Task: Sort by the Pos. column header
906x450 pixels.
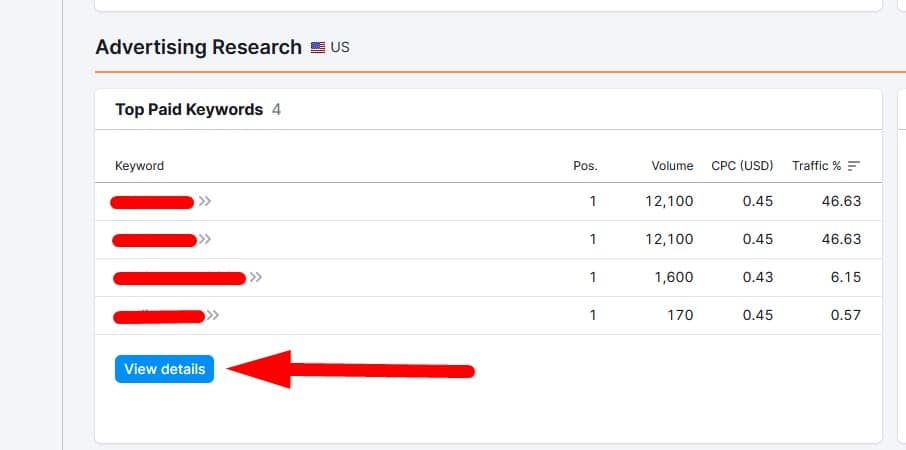Action: click(x=585, y=166)
